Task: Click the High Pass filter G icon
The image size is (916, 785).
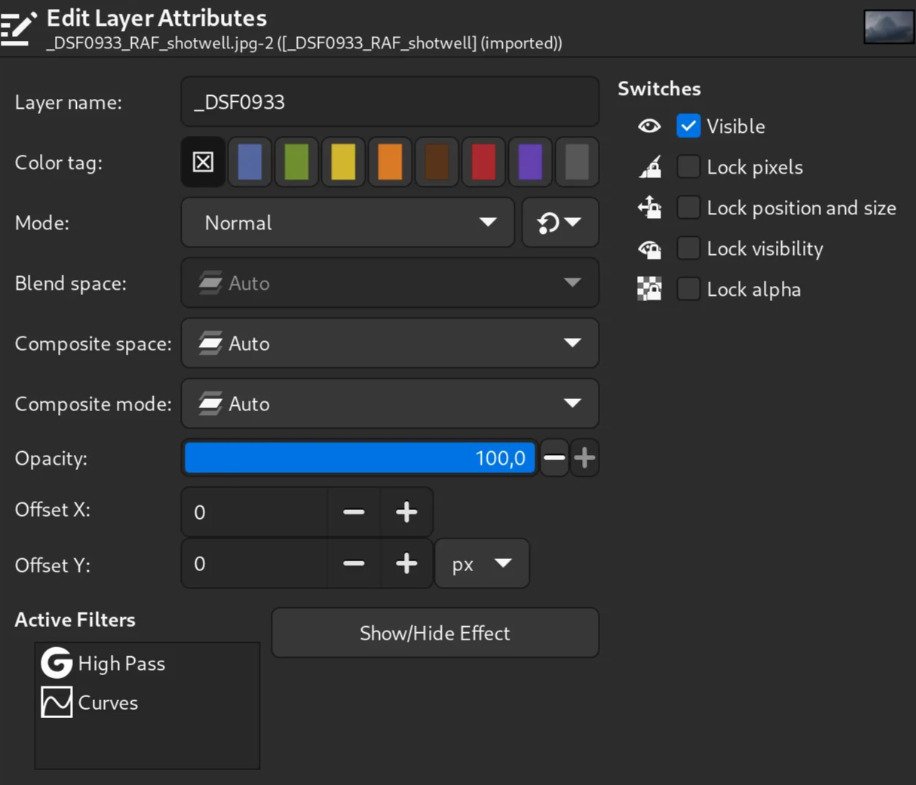Action: tap(56, 663)
